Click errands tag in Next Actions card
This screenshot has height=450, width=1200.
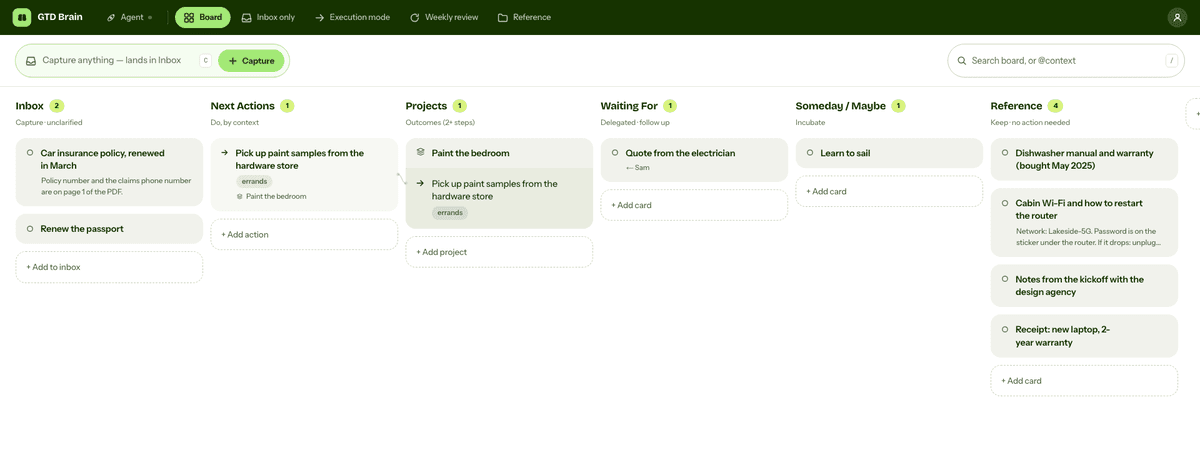pos(254,182)
